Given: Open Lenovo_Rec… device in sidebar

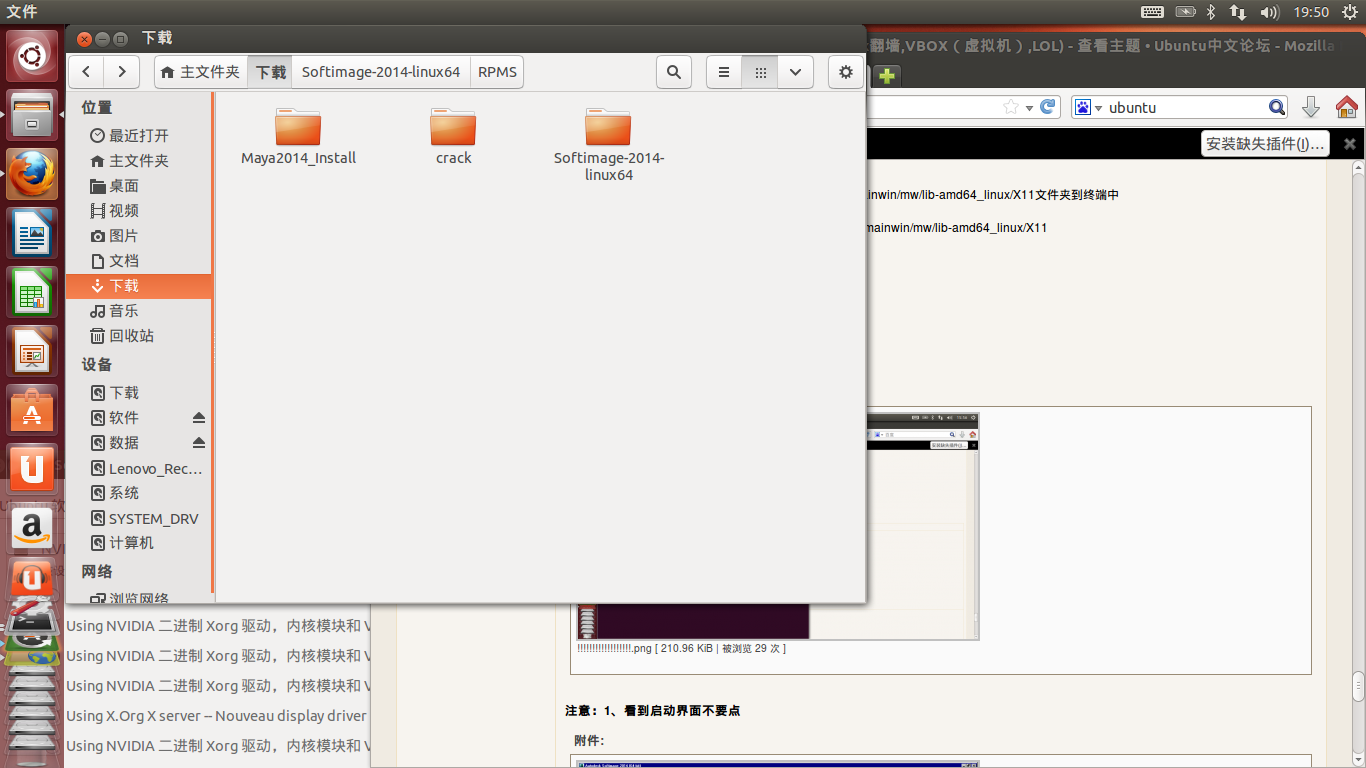Looking at the screenshot, I should (x=139, y=468).
